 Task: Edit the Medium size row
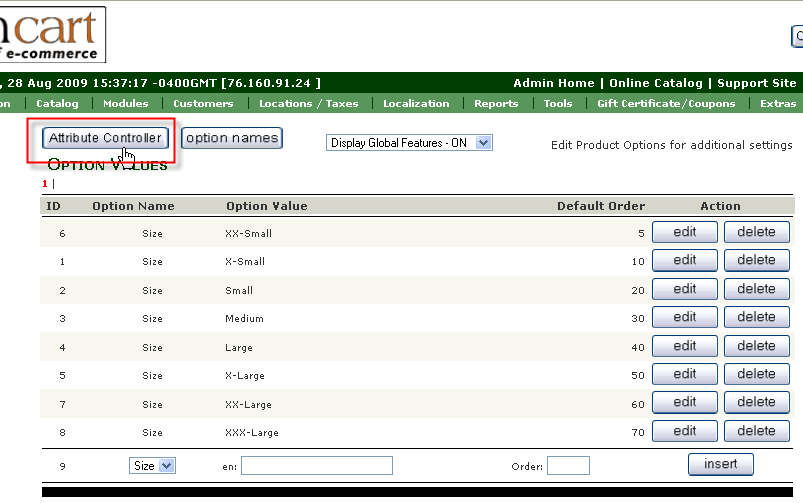[x=684, y=318]
